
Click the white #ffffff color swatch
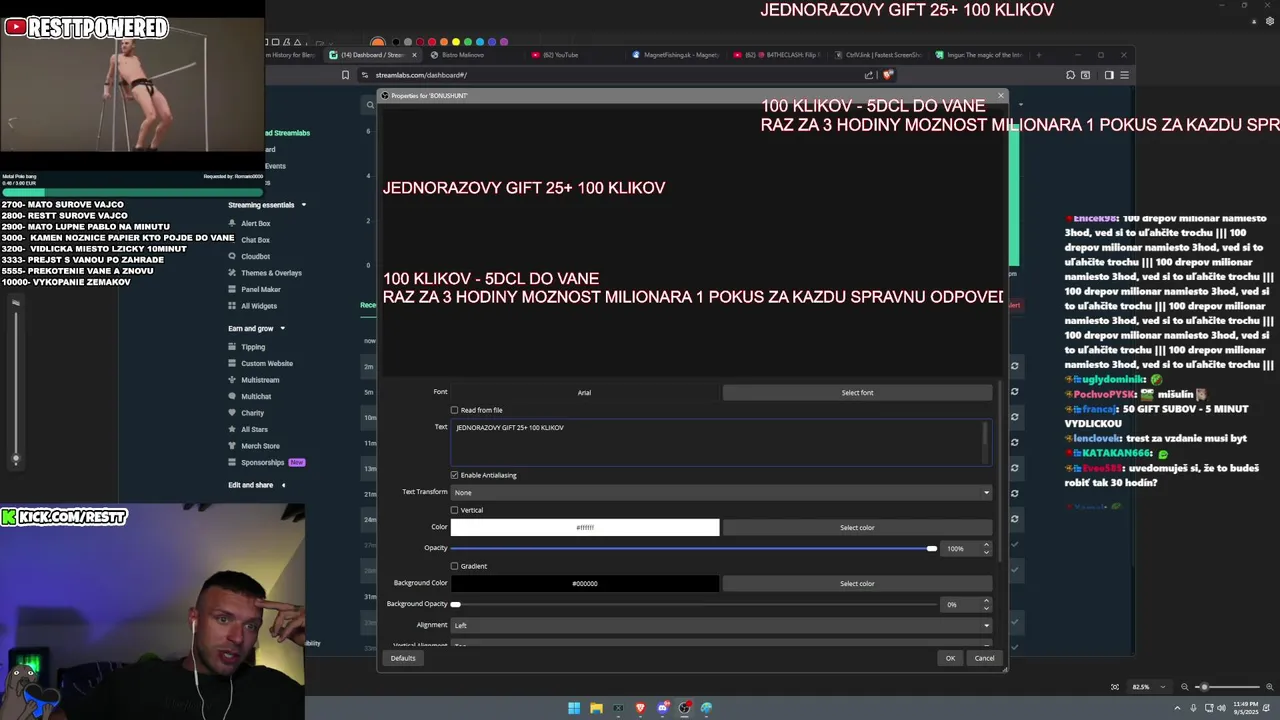585,527
